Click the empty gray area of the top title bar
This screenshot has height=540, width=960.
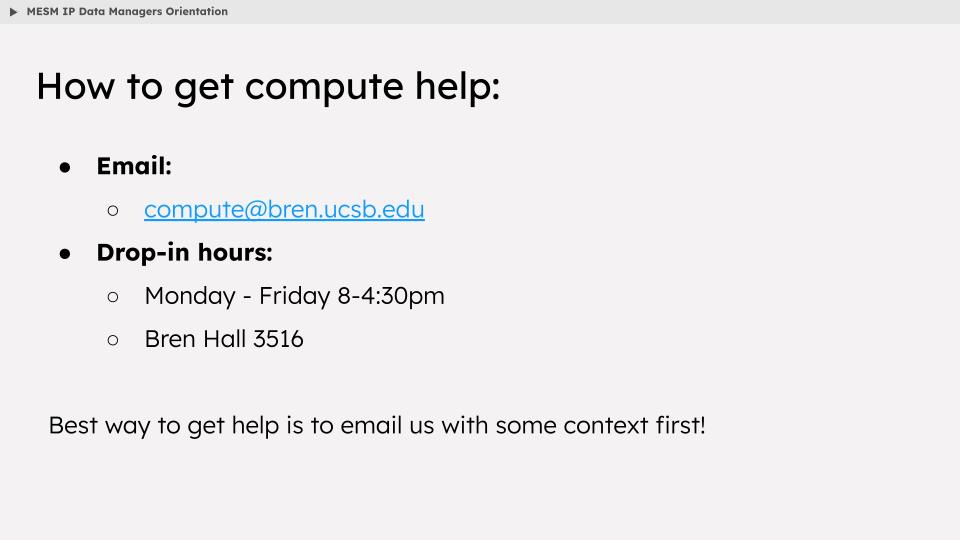(594, 12)
